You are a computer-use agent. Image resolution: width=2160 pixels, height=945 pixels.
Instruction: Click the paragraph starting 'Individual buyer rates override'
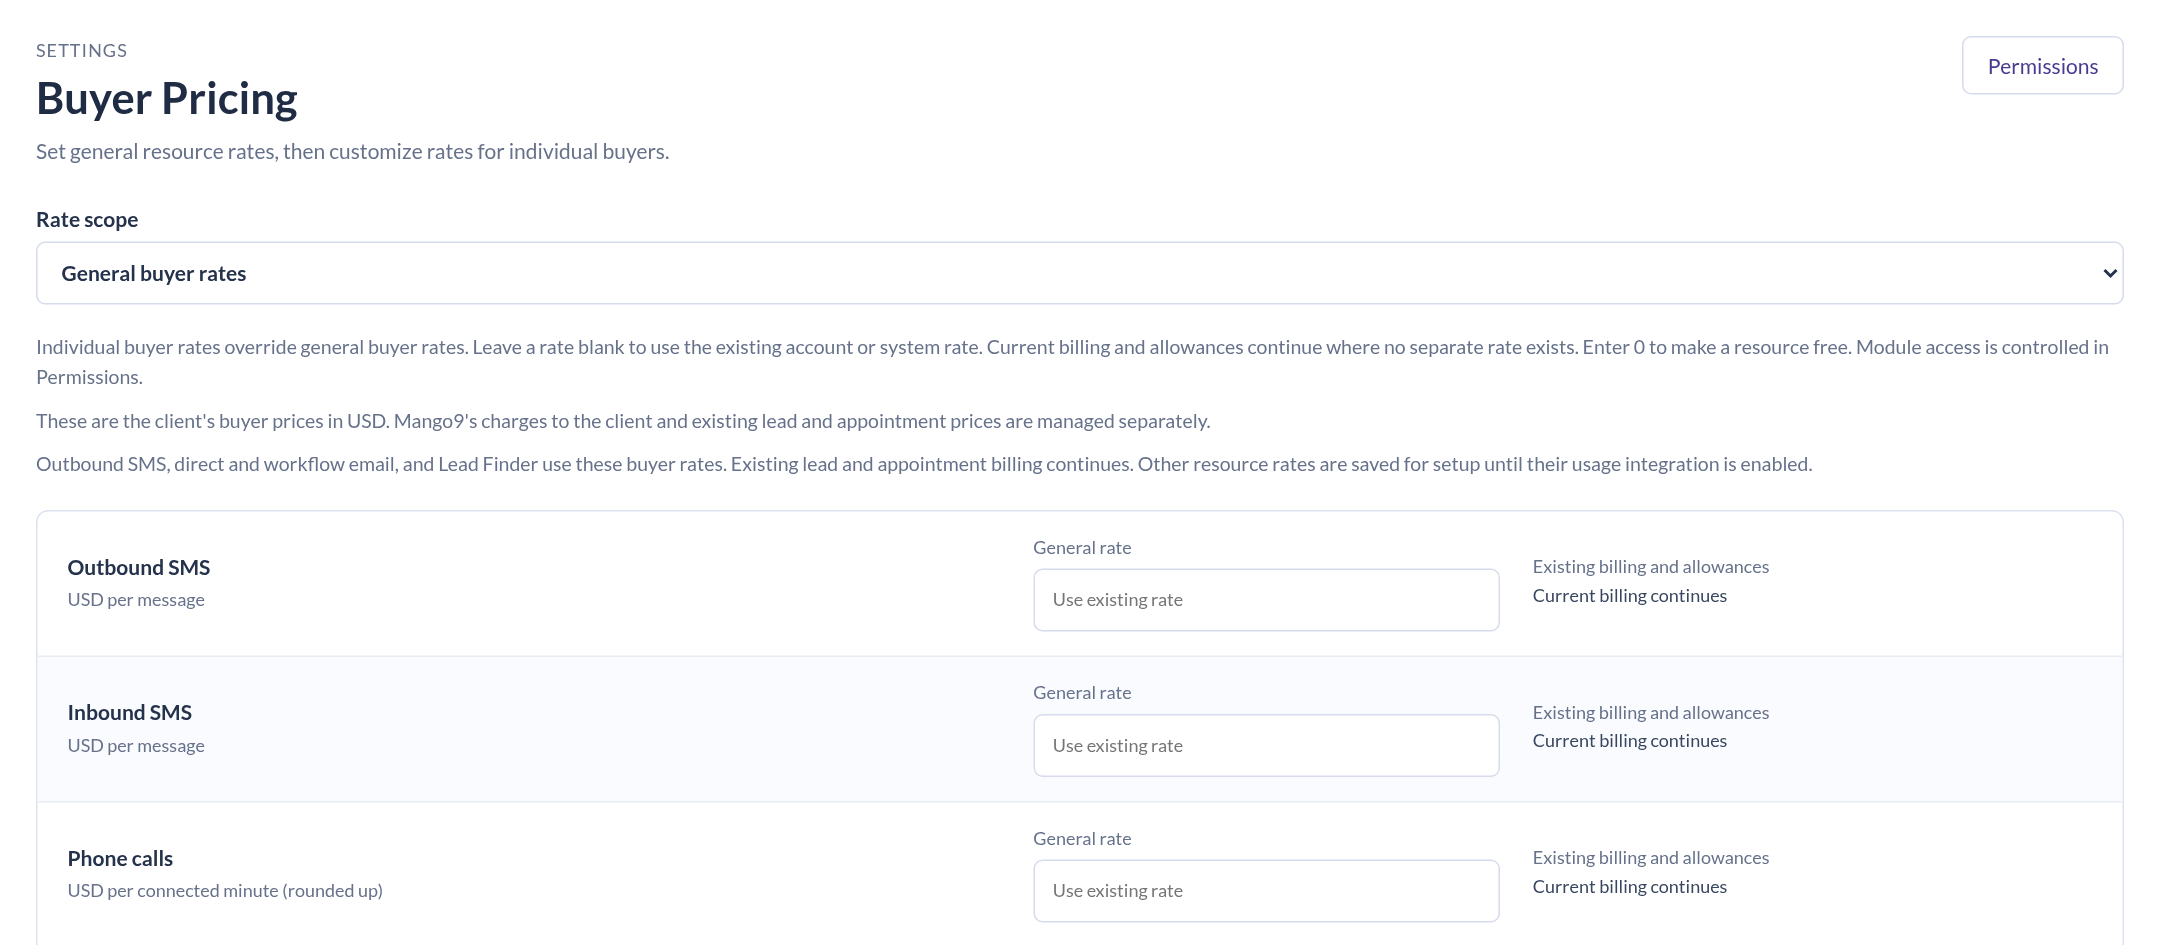click(1072, 362)
